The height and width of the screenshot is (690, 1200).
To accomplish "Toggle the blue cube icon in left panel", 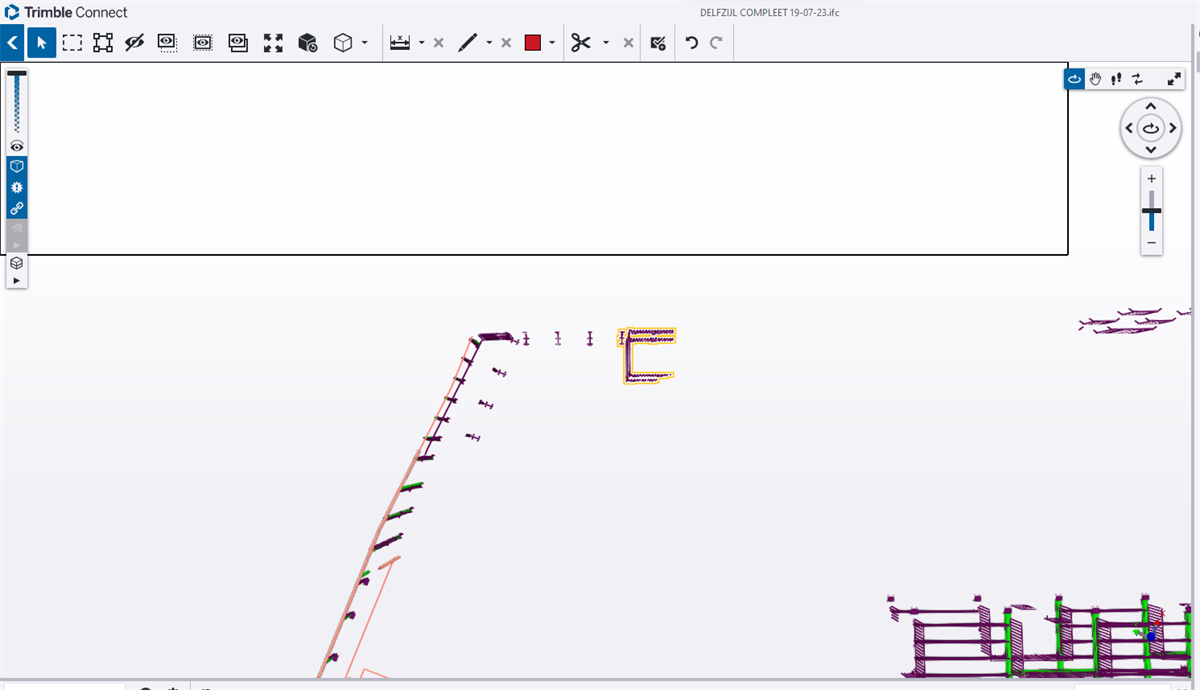I will (x=17, y=166).
